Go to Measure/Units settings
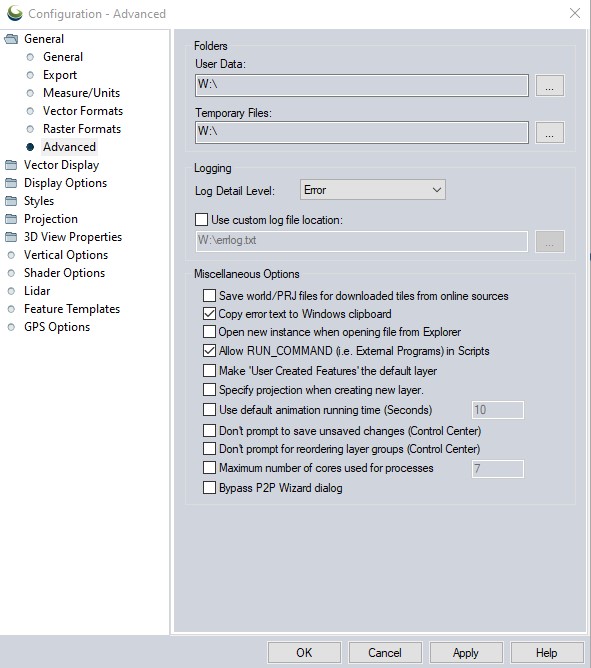Image resolution: width=591 pixels, height=668 pixels. tap(81, 93)
